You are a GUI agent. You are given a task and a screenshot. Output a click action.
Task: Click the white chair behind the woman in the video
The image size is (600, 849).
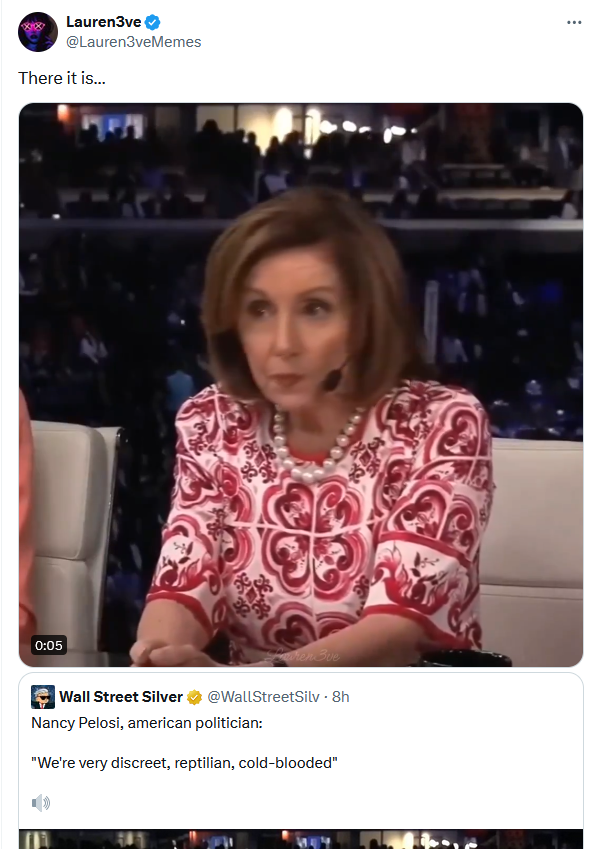click(x=533, y=531)
